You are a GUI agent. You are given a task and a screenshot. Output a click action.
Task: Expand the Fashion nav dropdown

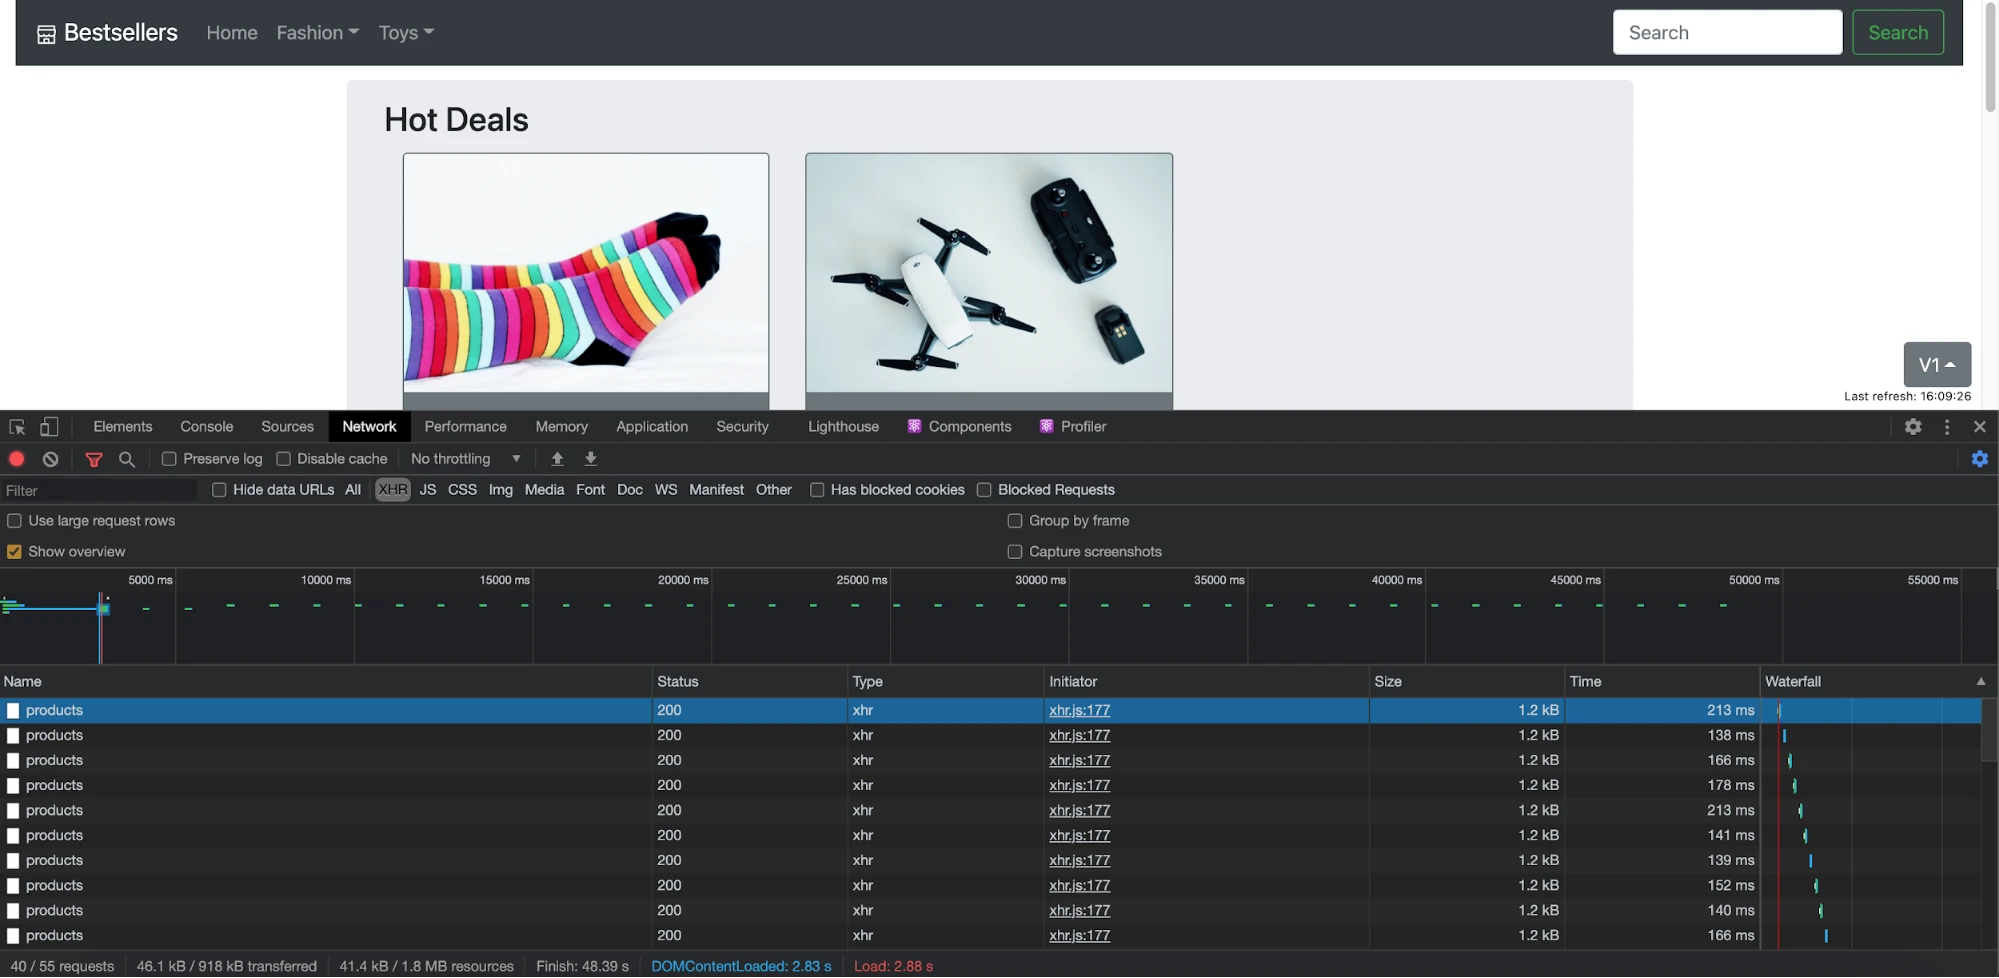pos(317,33)
